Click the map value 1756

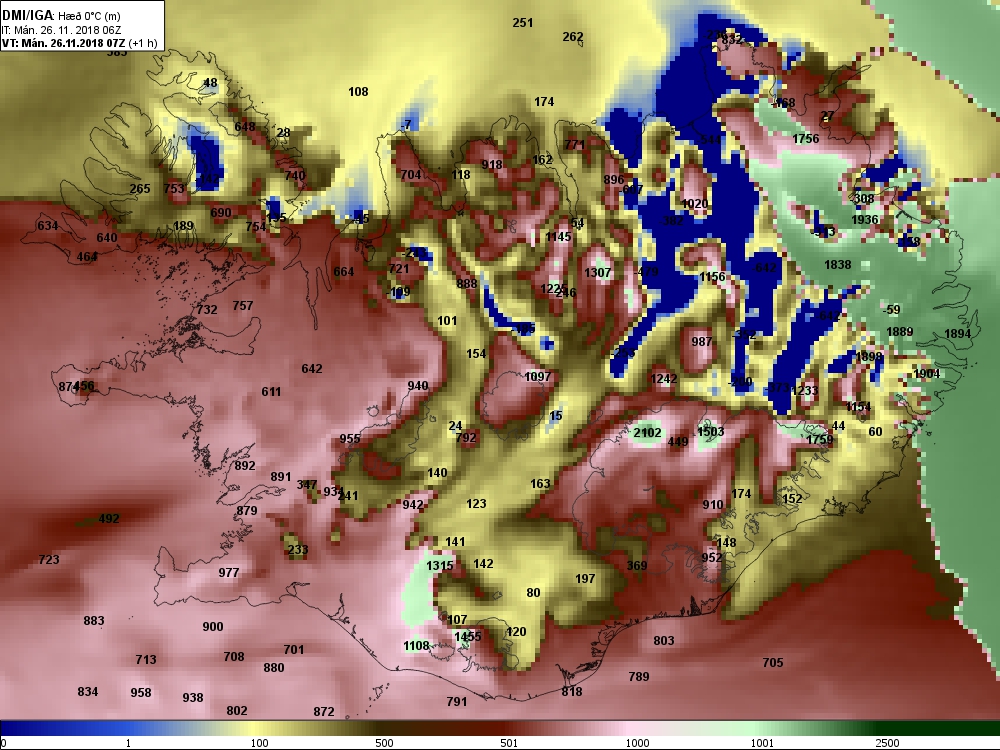pyautogui.click(x=805, y=138)
